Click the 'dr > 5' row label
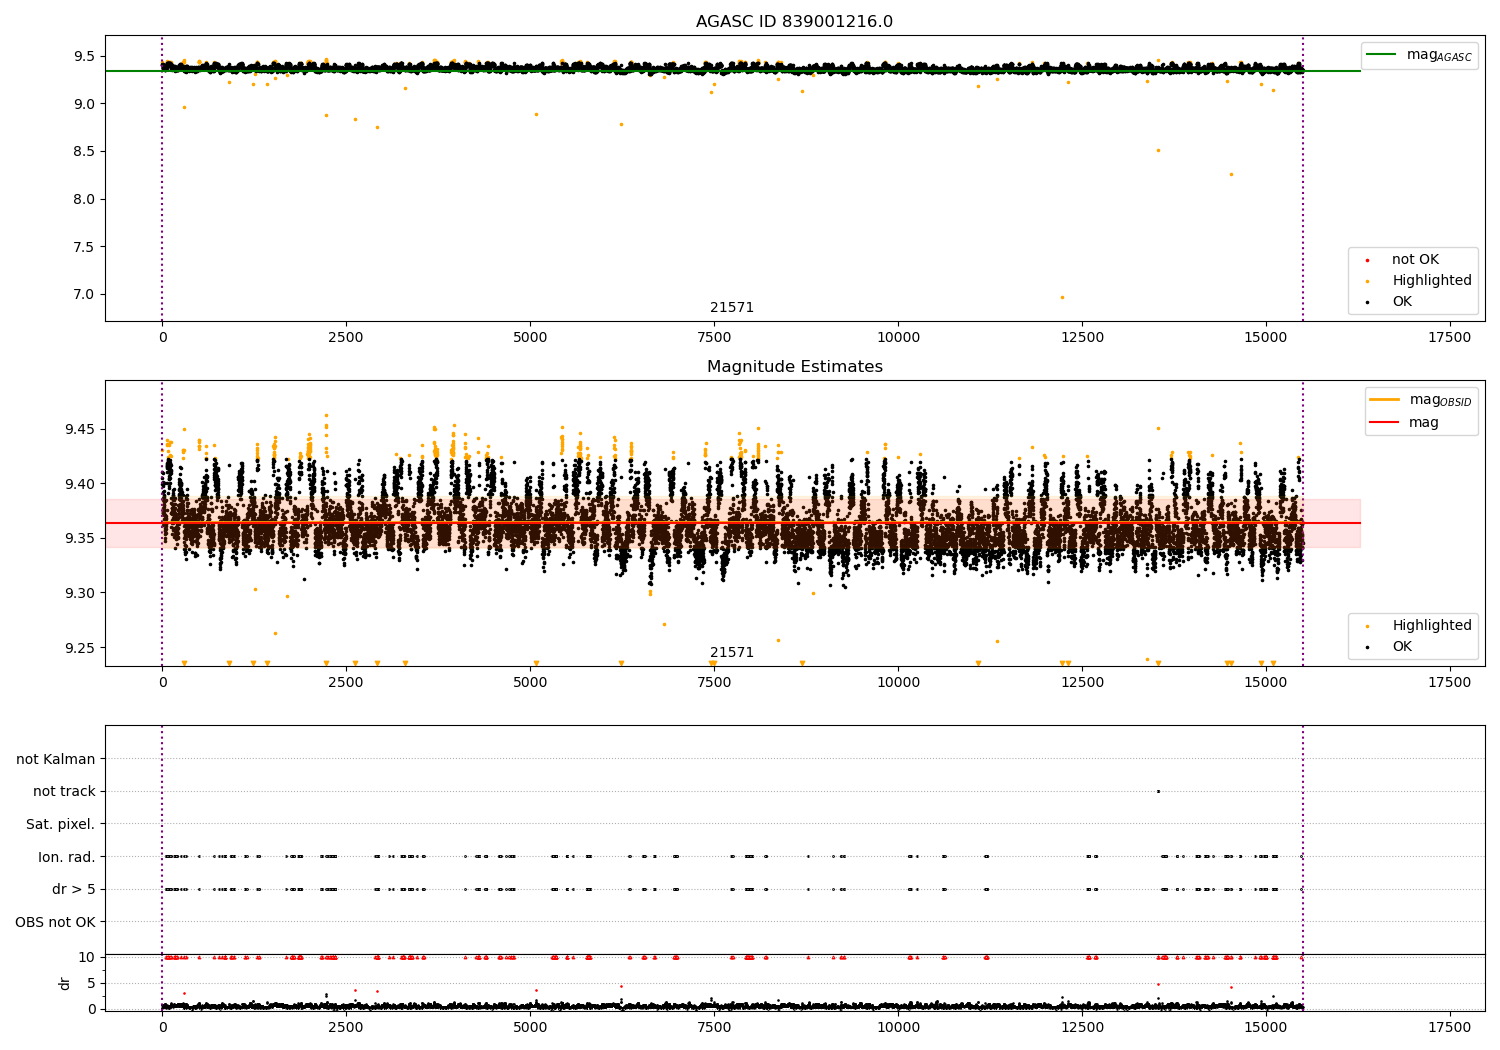1500x1050 pixels. (x=74, y=890)
